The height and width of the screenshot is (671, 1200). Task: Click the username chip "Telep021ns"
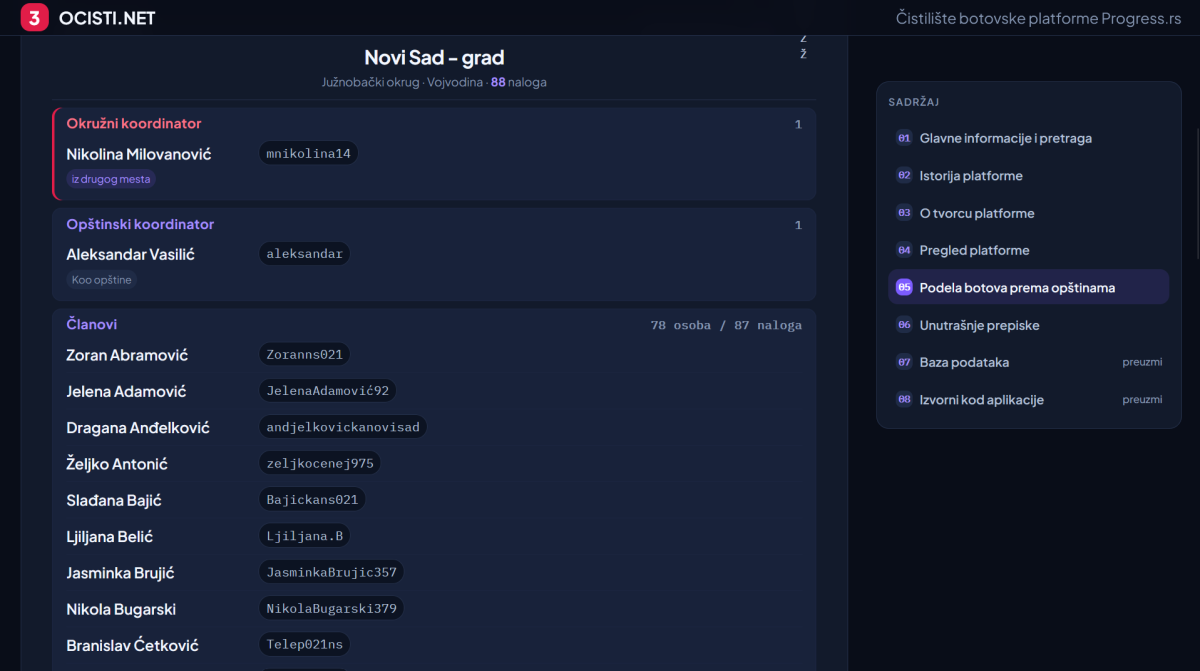[305, 645]
